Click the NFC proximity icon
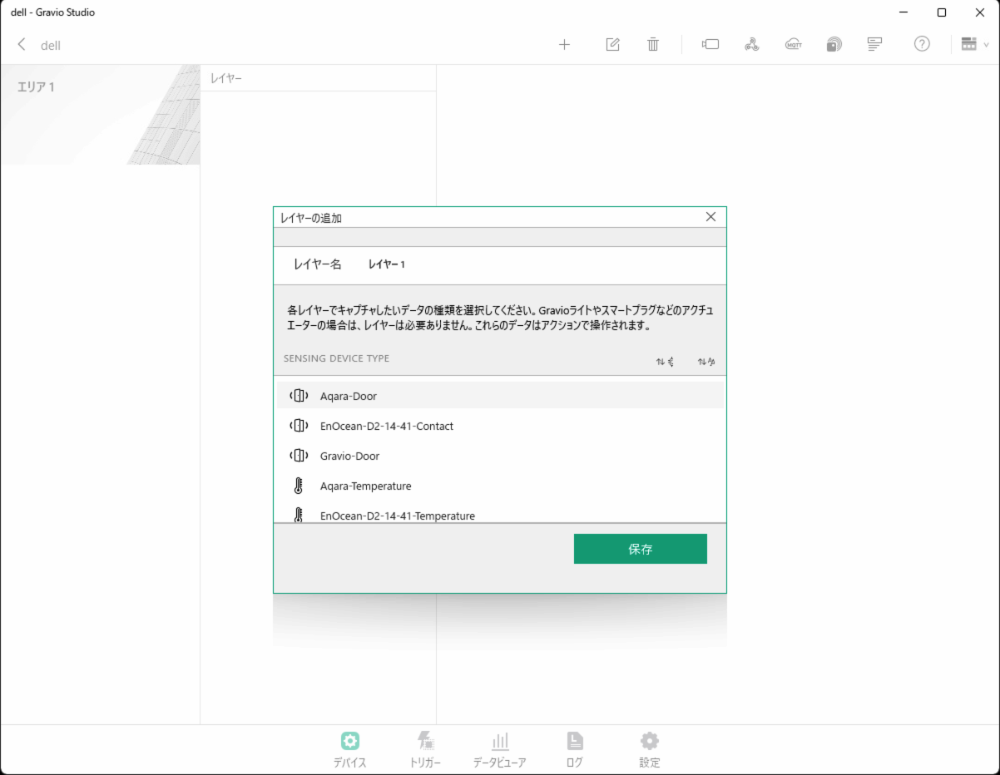Viewport: 1000px width, 775px height. pos(833,44)
